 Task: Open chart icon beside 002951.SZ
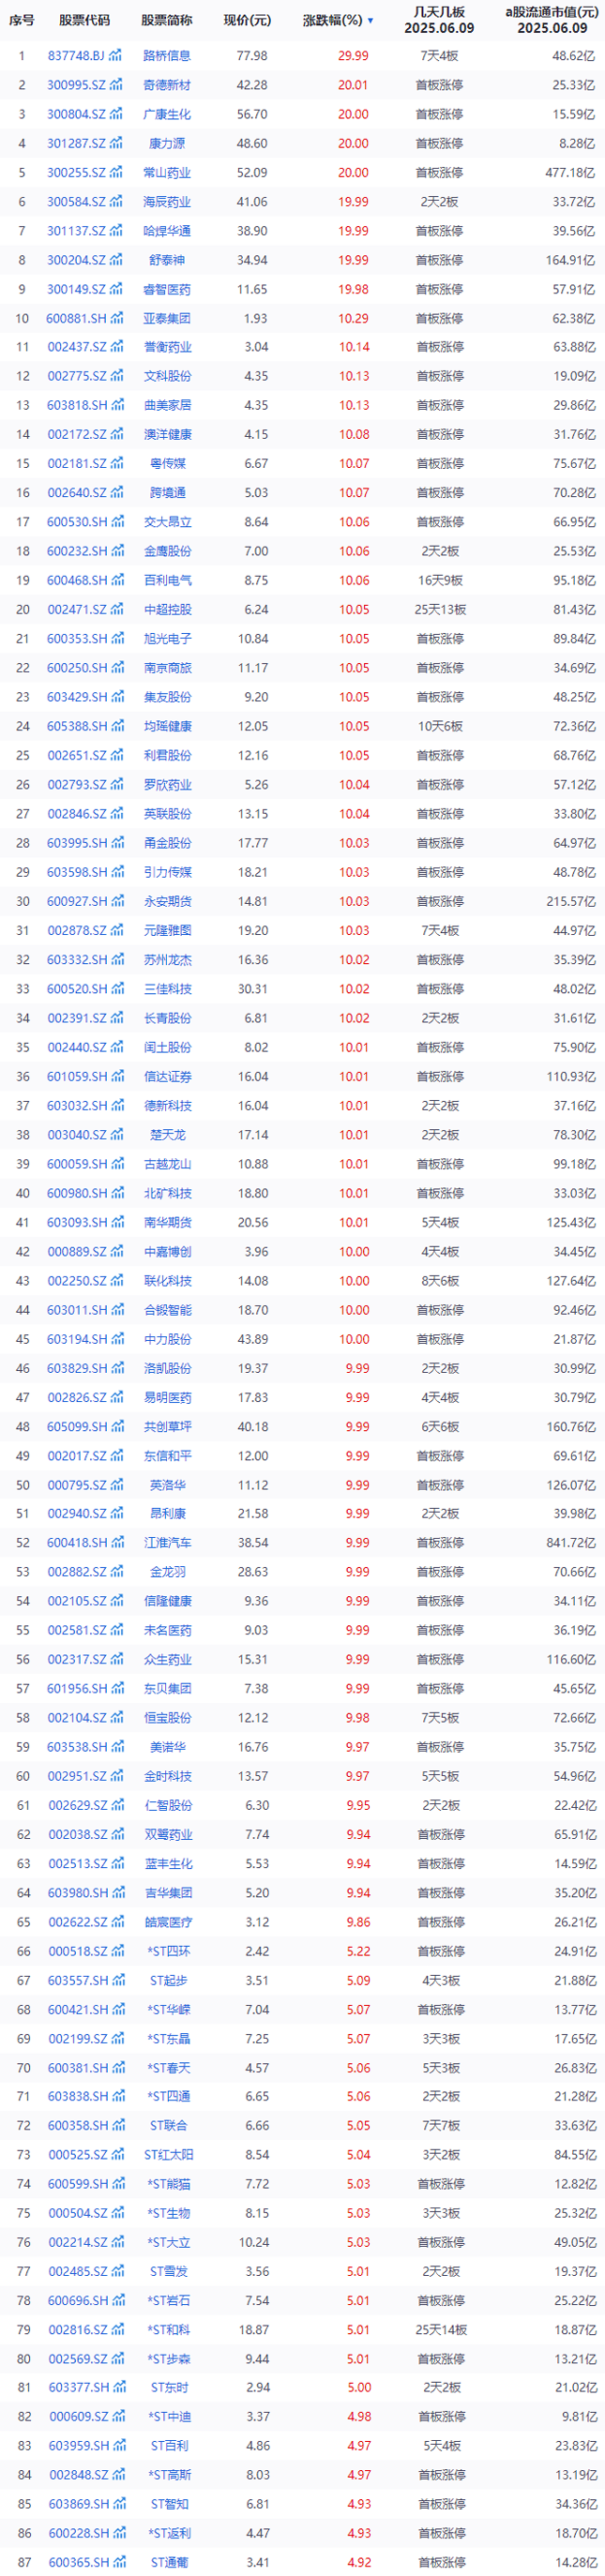point(118,1776)
